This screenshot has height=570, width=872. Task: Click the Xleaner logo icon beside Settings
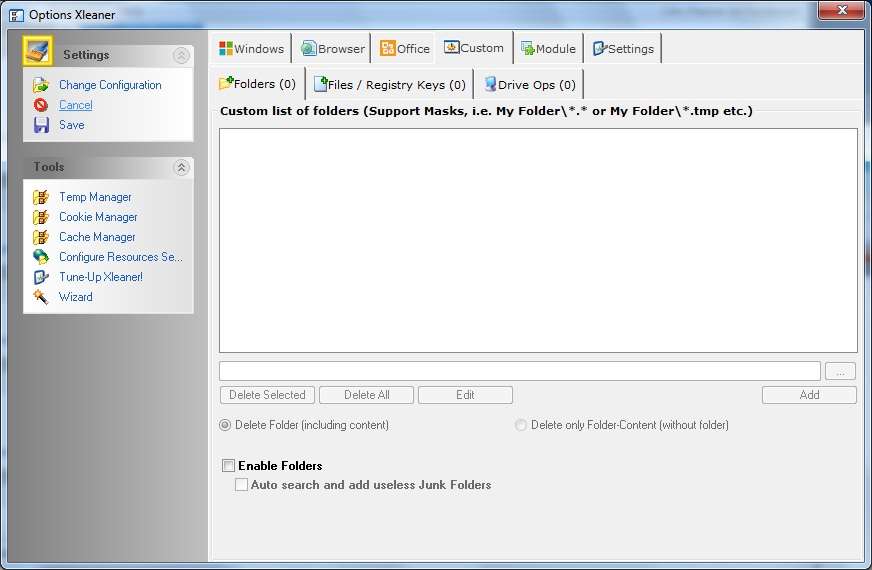point(38,51)
